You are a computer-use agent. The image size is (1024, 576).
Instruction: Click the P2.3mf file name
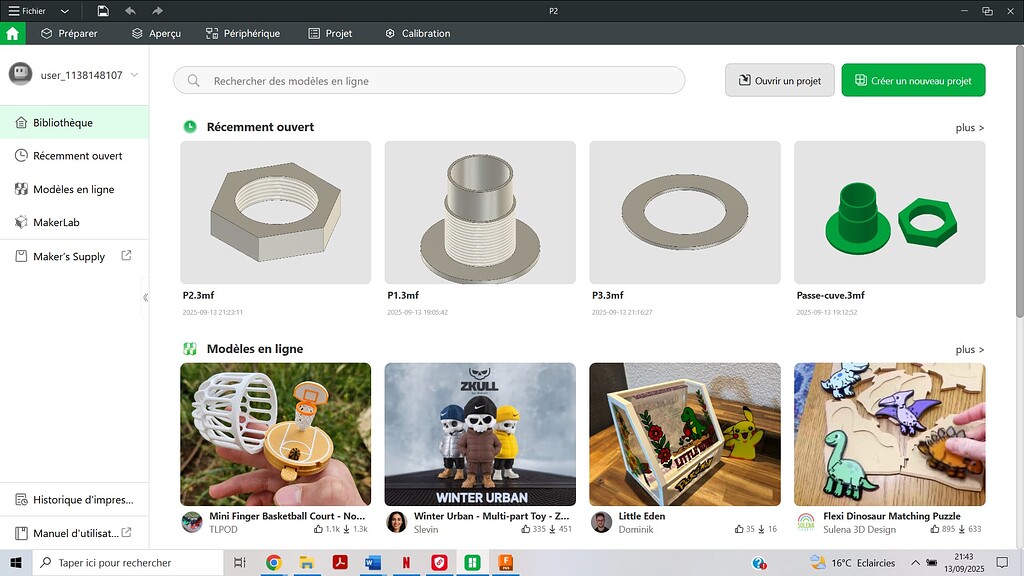[199, 295]
